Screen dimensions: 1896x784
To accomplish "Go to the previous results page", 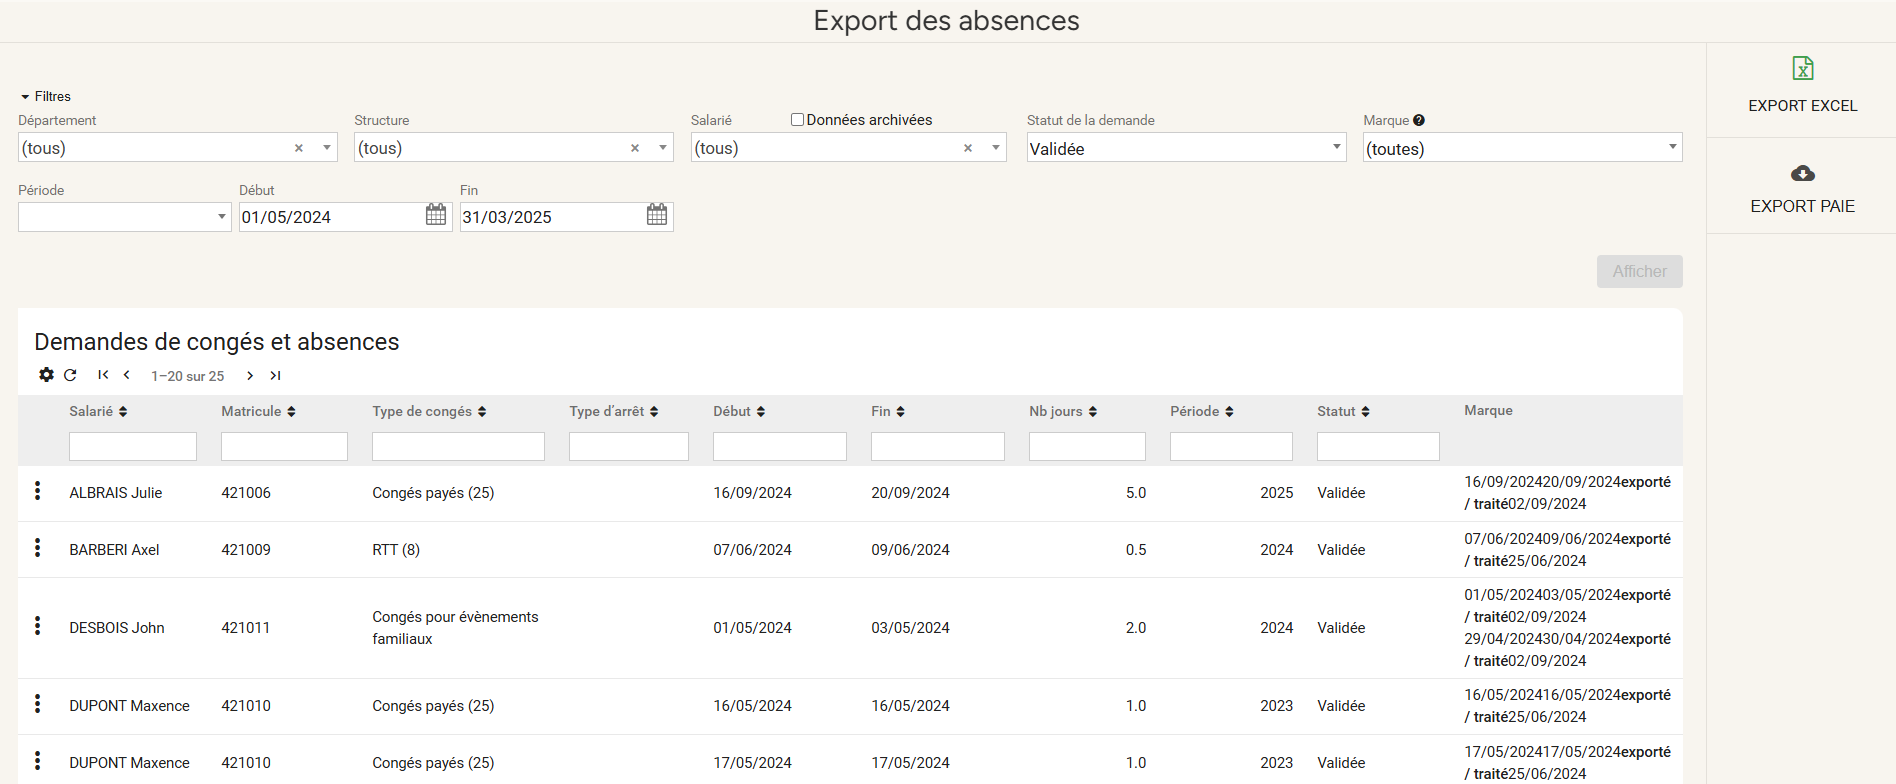I will 127,375.
